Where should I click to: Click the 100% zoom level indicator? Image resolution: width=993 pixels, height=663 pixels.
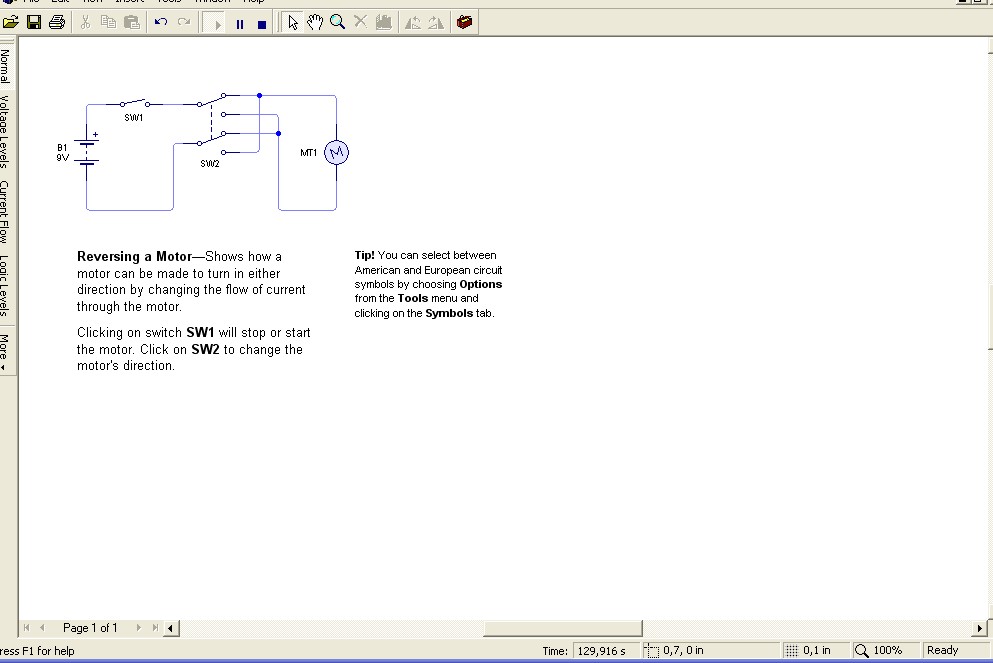888,650
